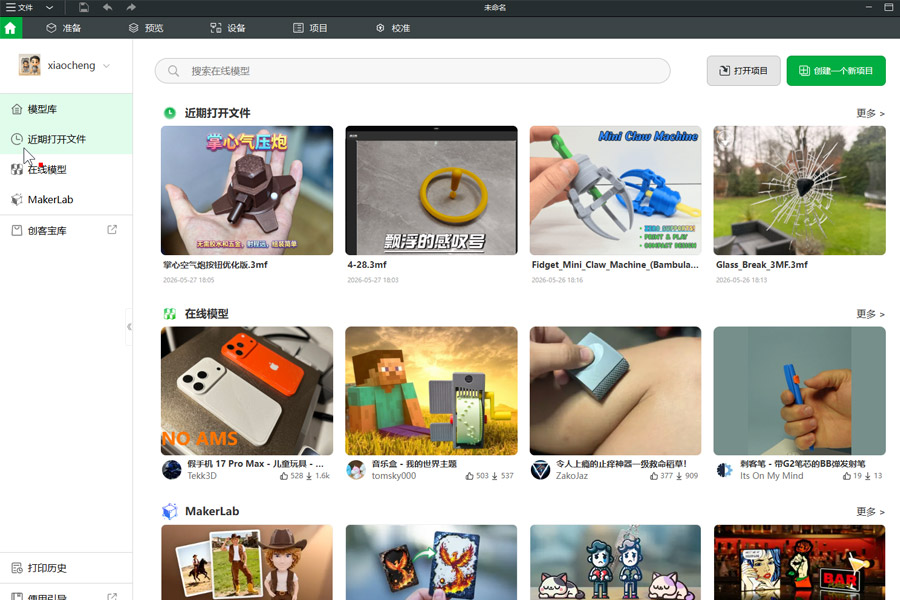The width and height of the screenshot is (900, 600).
Task: Click 更多 for 在线模型 section
Action: 870,313
